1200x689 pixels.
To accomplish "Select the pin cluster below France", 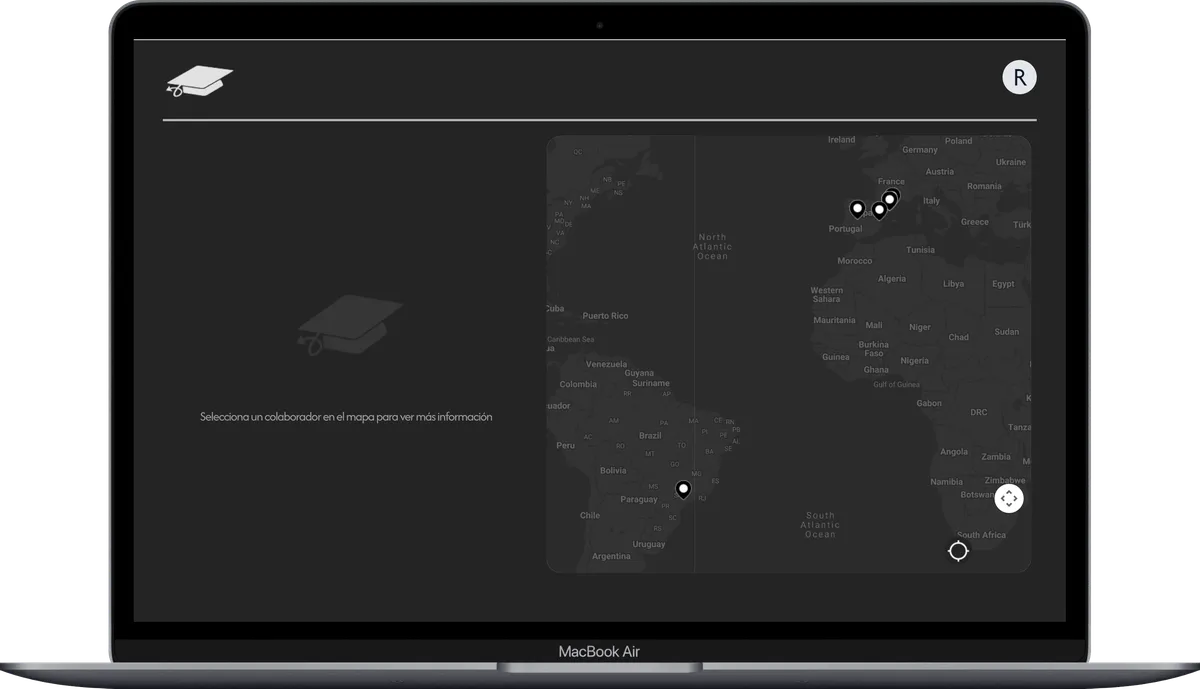I will [890, 198].
